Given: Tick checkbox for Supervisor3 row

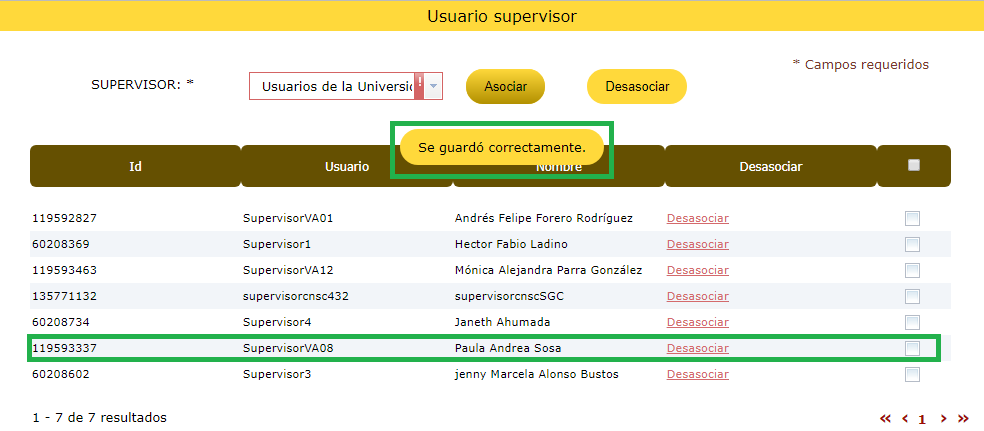Looking at the screenshot, I should [x=912, y=374].
